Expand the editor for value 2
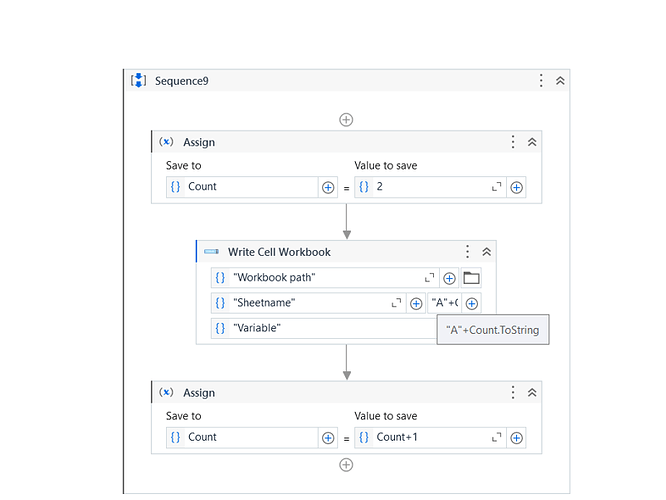 [496, 187]
